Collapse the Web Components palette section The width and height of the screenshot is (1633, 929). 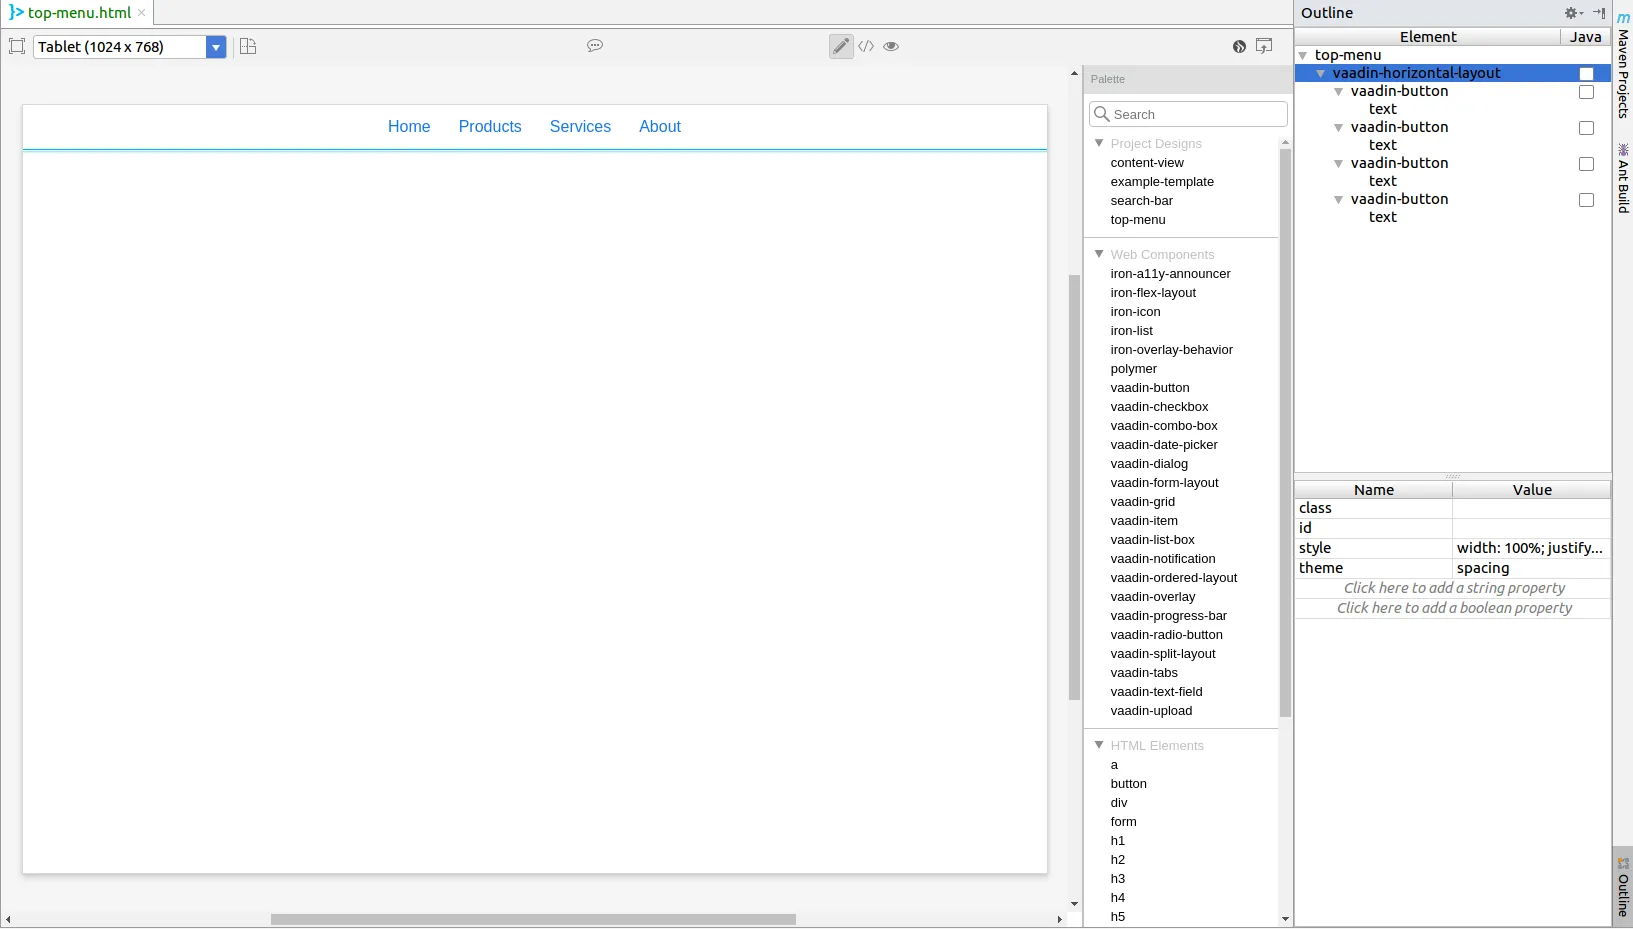click(x=1100, y=254)
